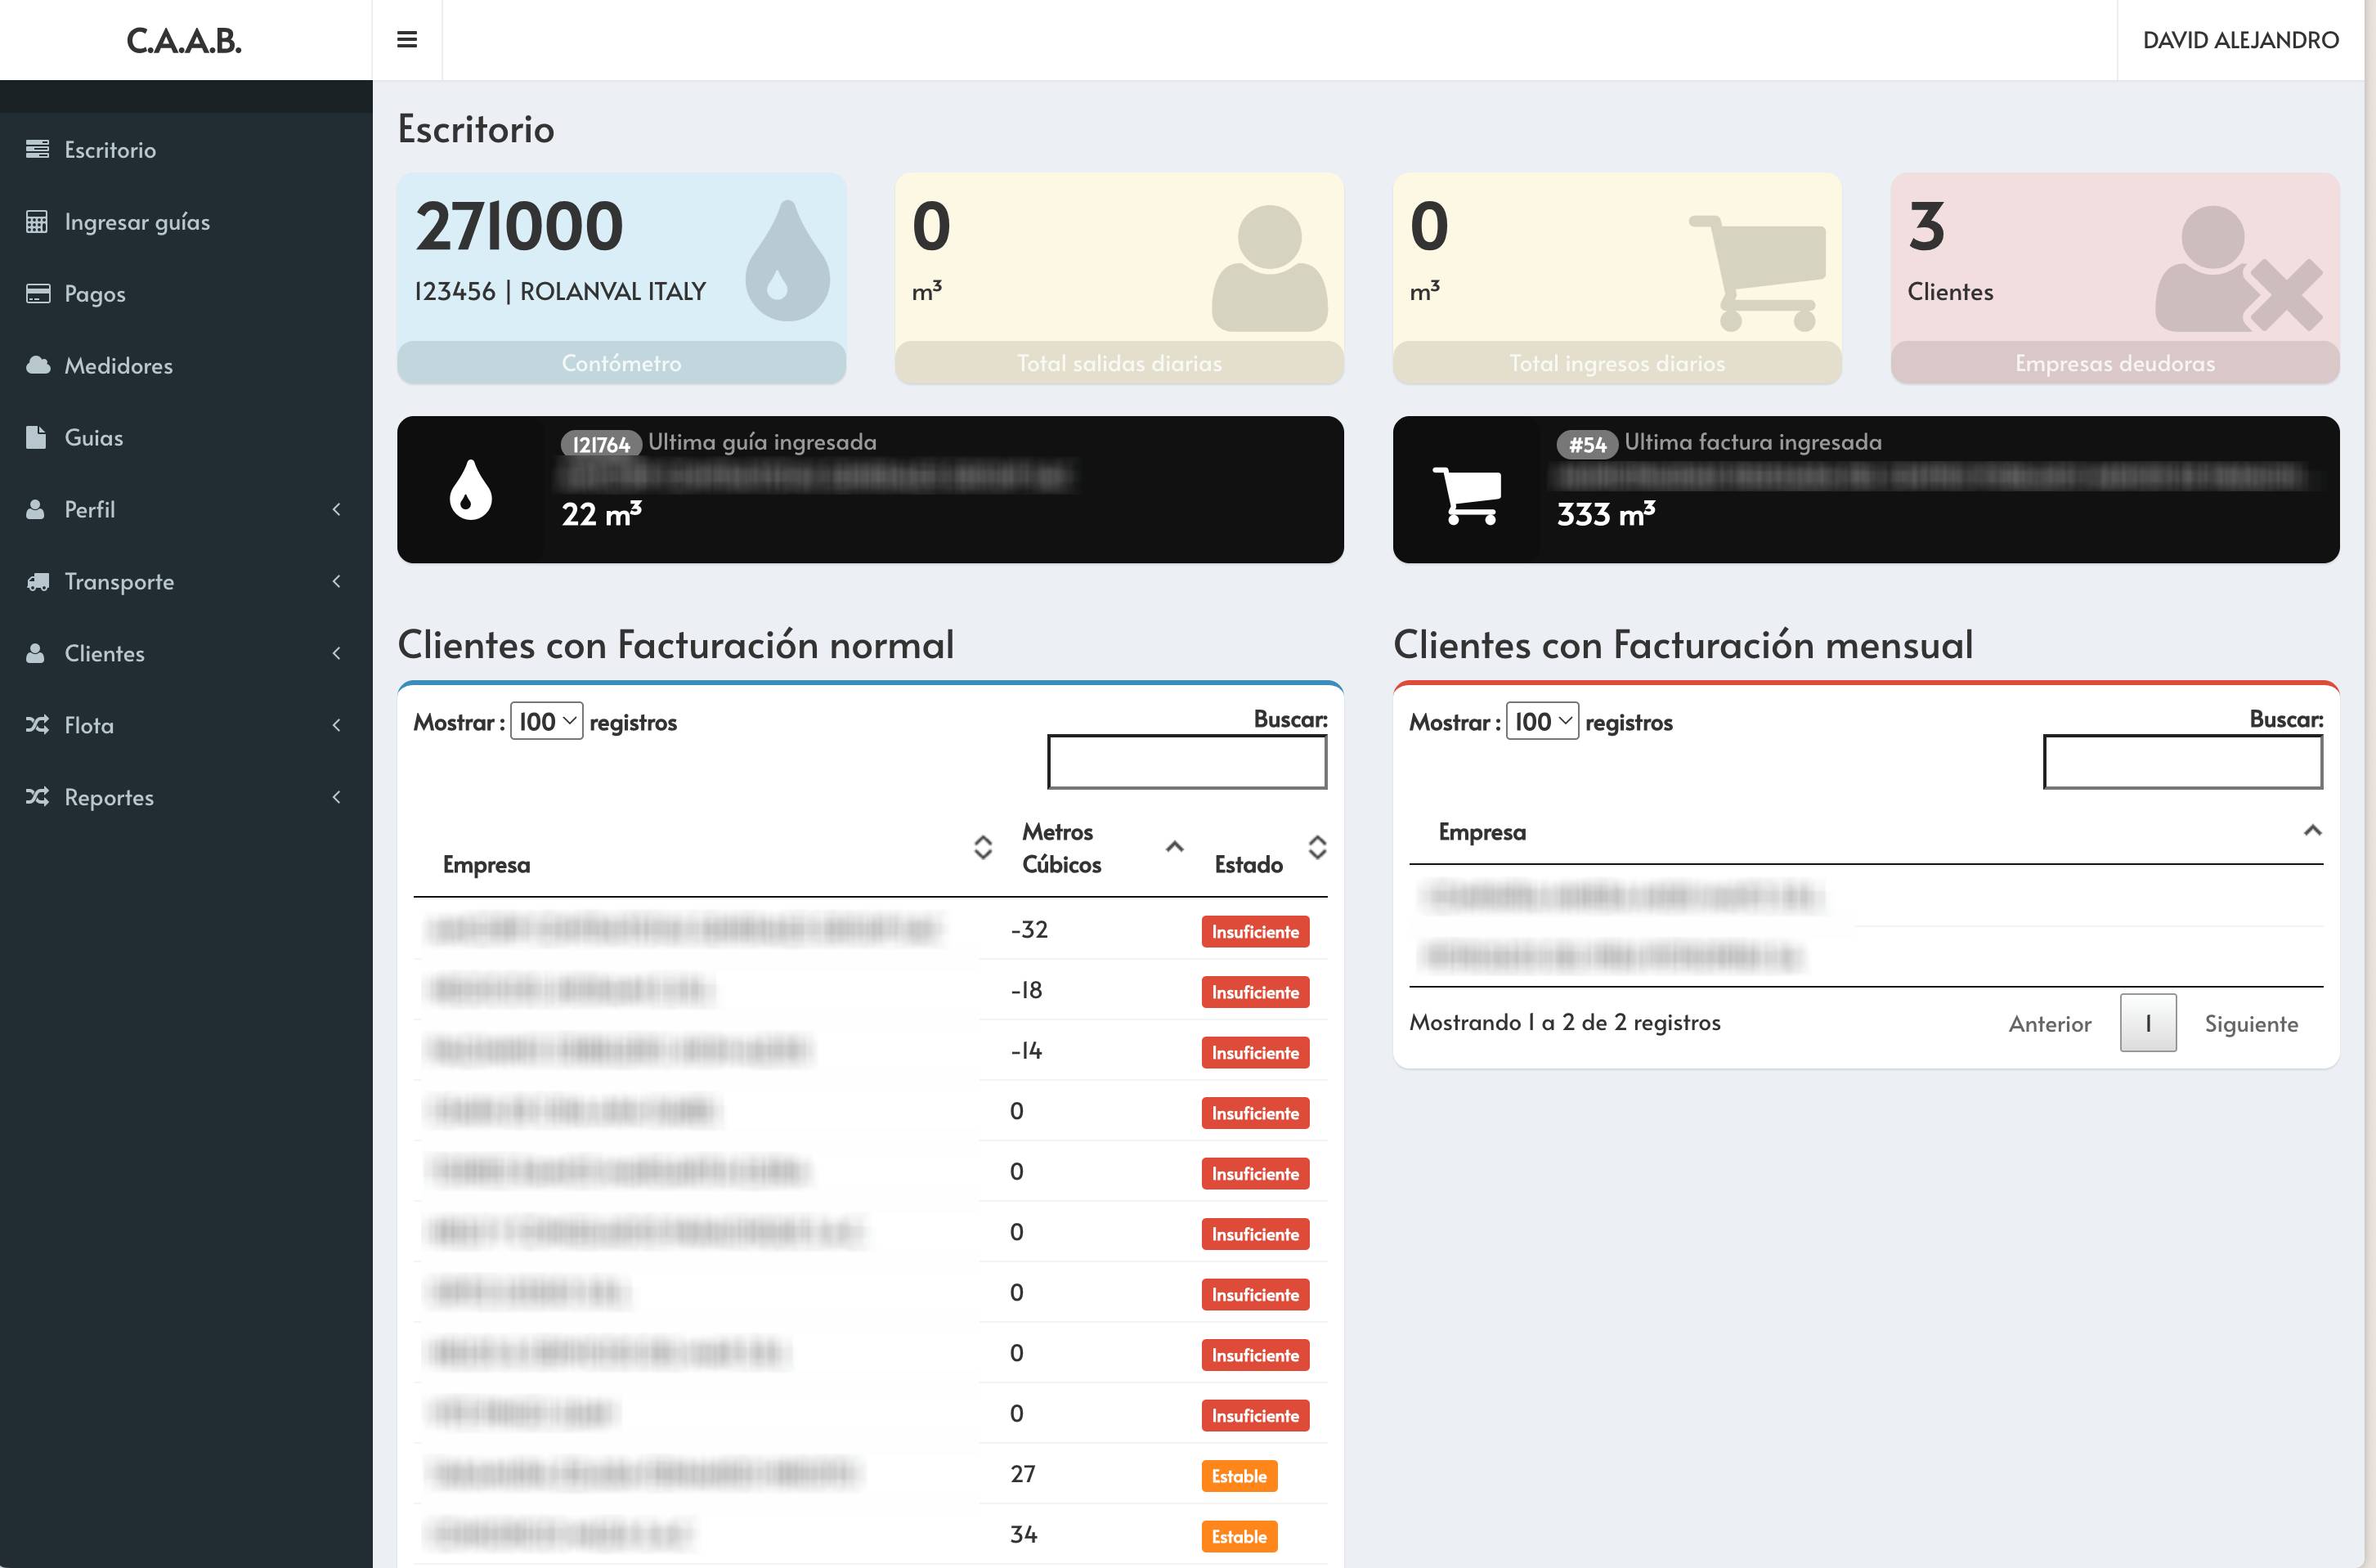Open Mostrar registros dropdown in Facturación mensual

click(x=1542, y=721)
